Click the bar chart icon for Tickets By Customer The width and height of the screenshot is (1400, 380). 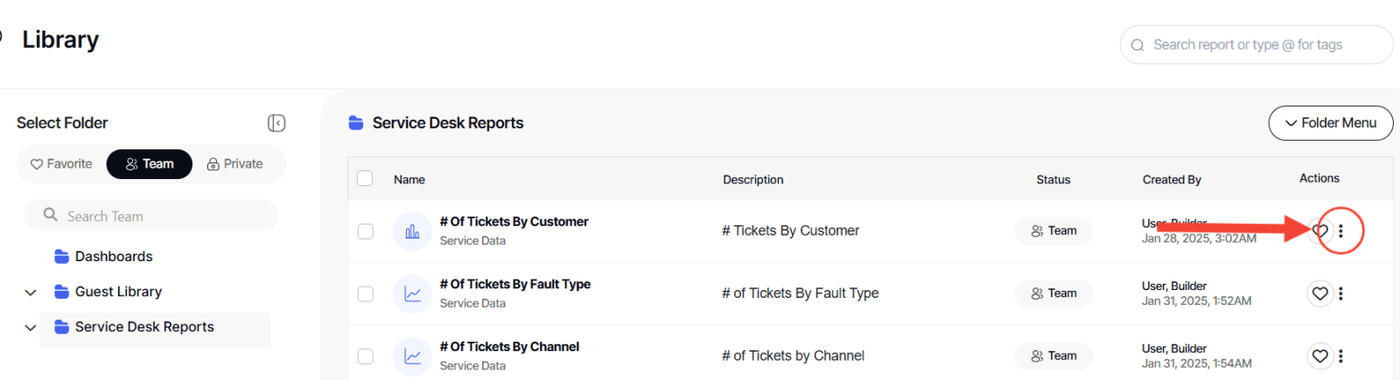click(x=412, y=232)
